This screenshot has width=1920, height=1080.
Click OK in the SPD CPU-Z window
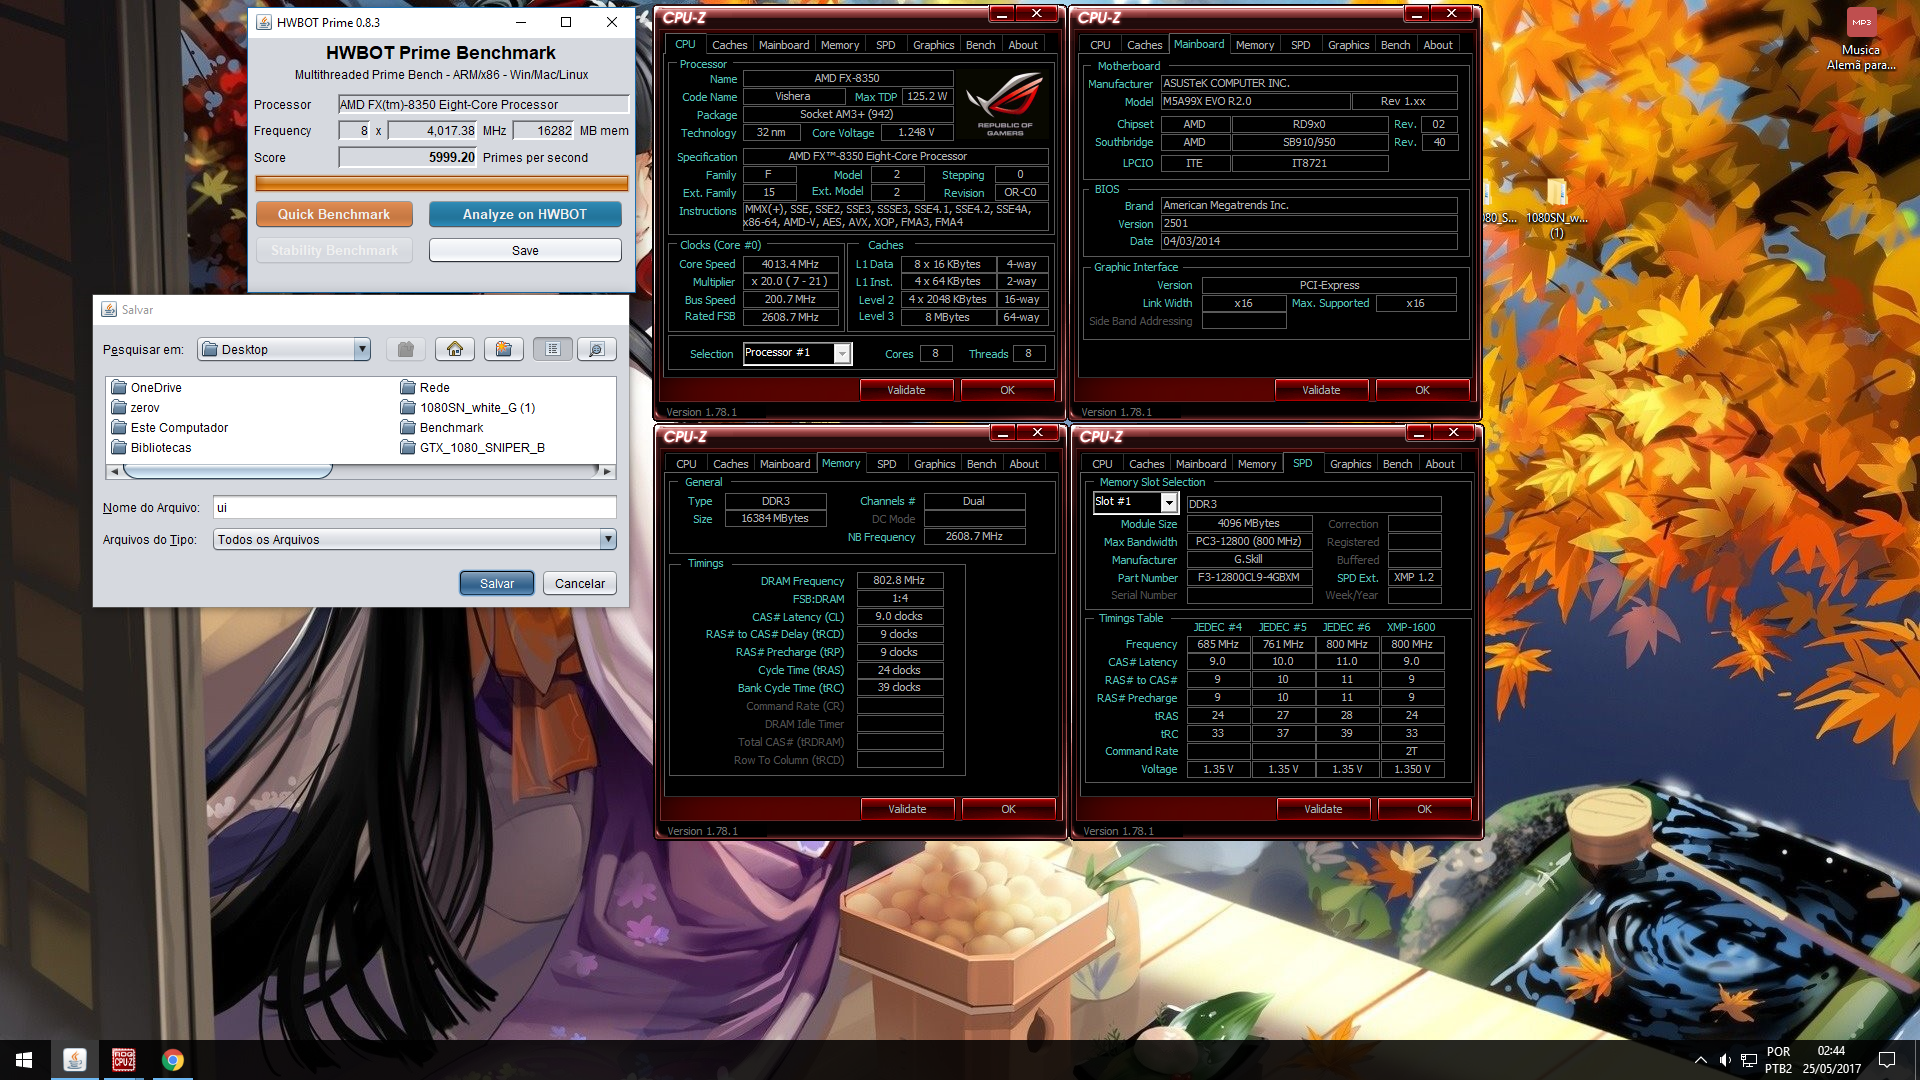pos(1424,809)
